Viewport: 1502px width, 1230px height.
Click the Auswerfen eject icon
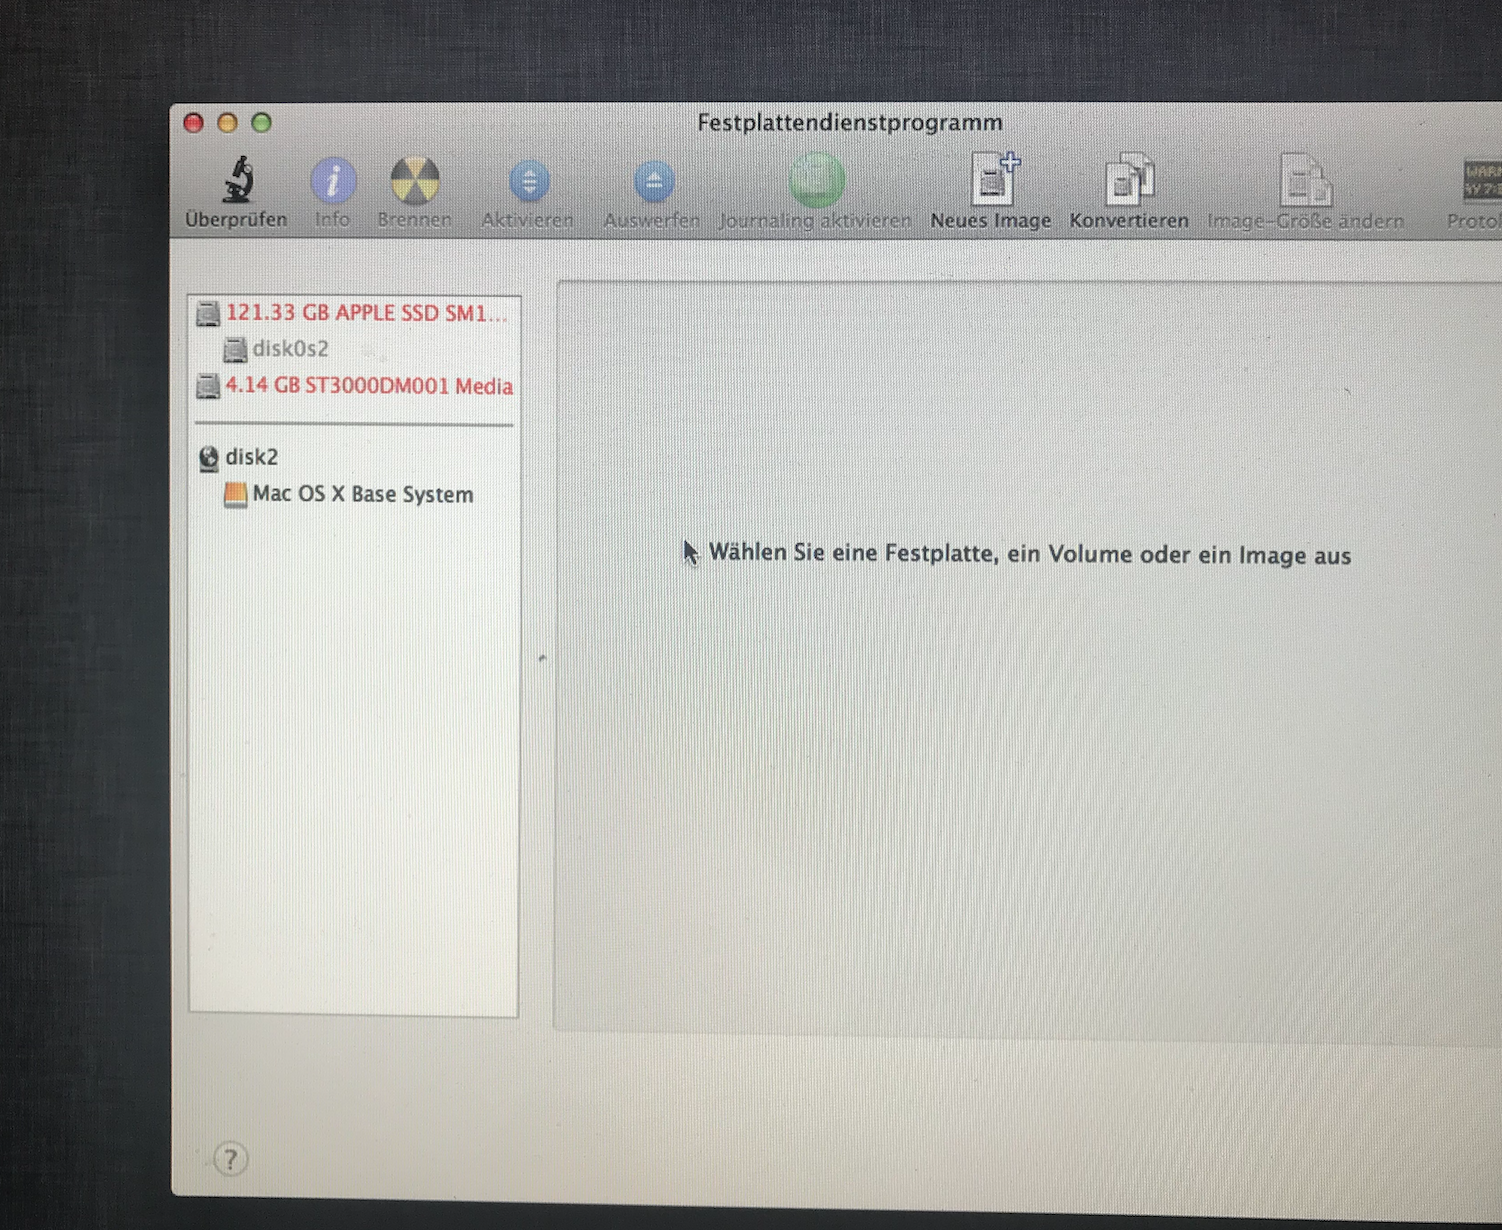pyautogui.click(x=654, y=182)
